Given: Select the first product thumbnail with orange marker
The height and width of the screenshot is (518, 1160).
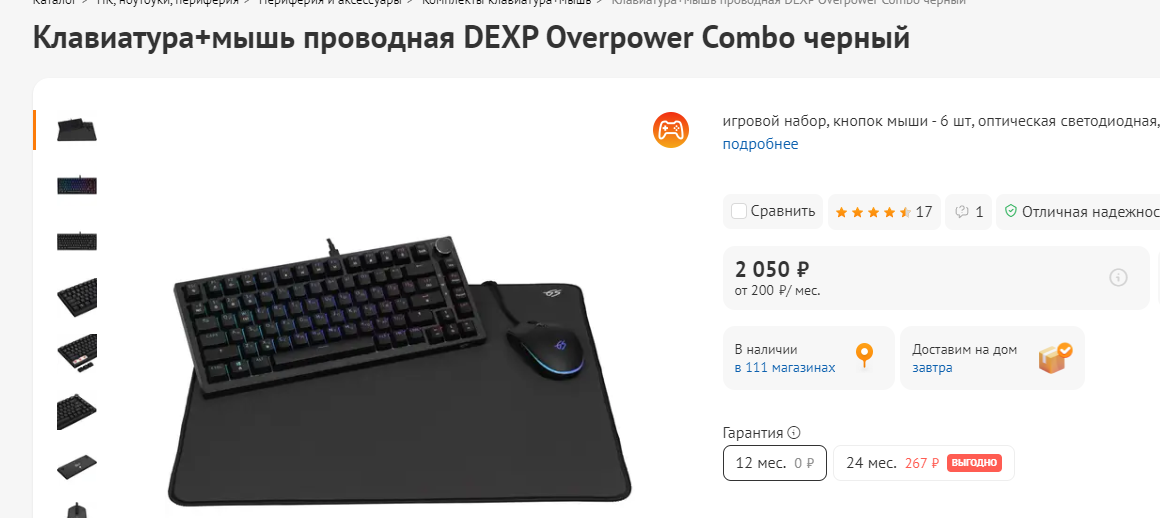Looking at the screenshot, I should 77,130.
